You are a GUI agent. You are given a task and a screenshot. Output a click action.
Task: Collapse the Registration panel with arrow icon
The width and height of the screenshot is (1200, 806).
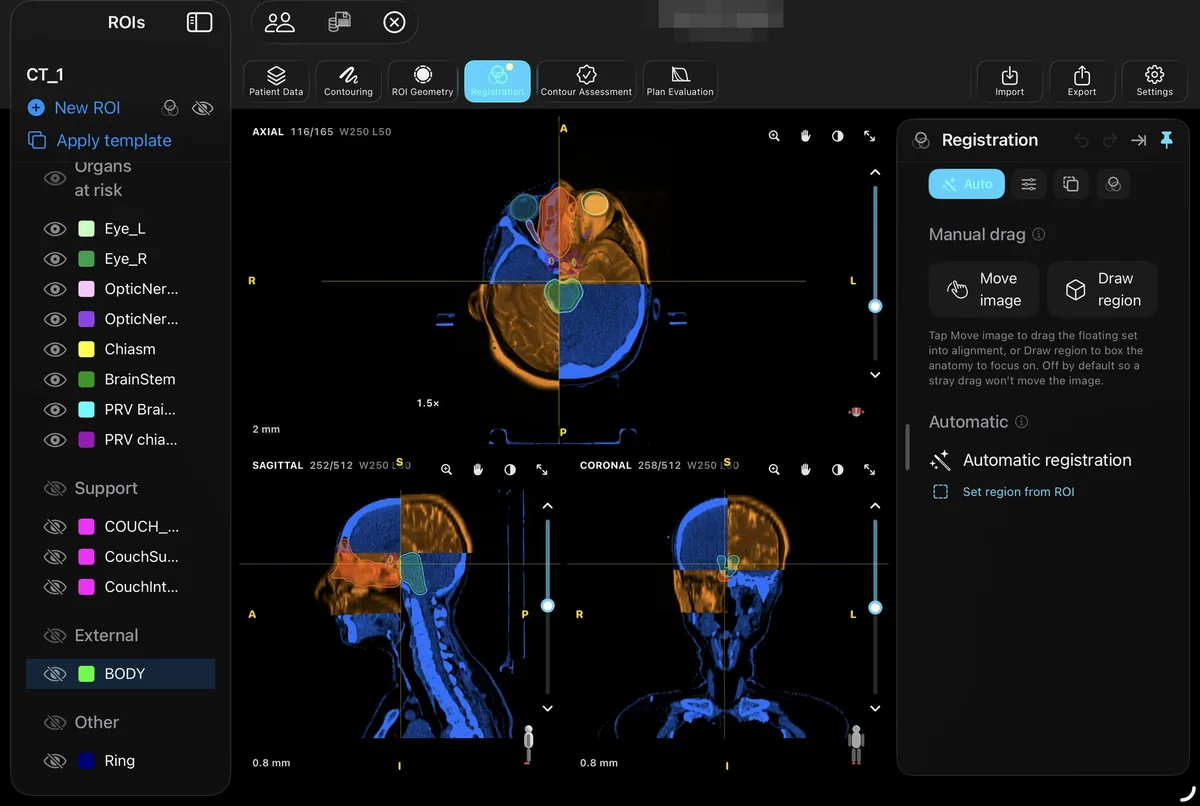click(x=1138, y=141)
